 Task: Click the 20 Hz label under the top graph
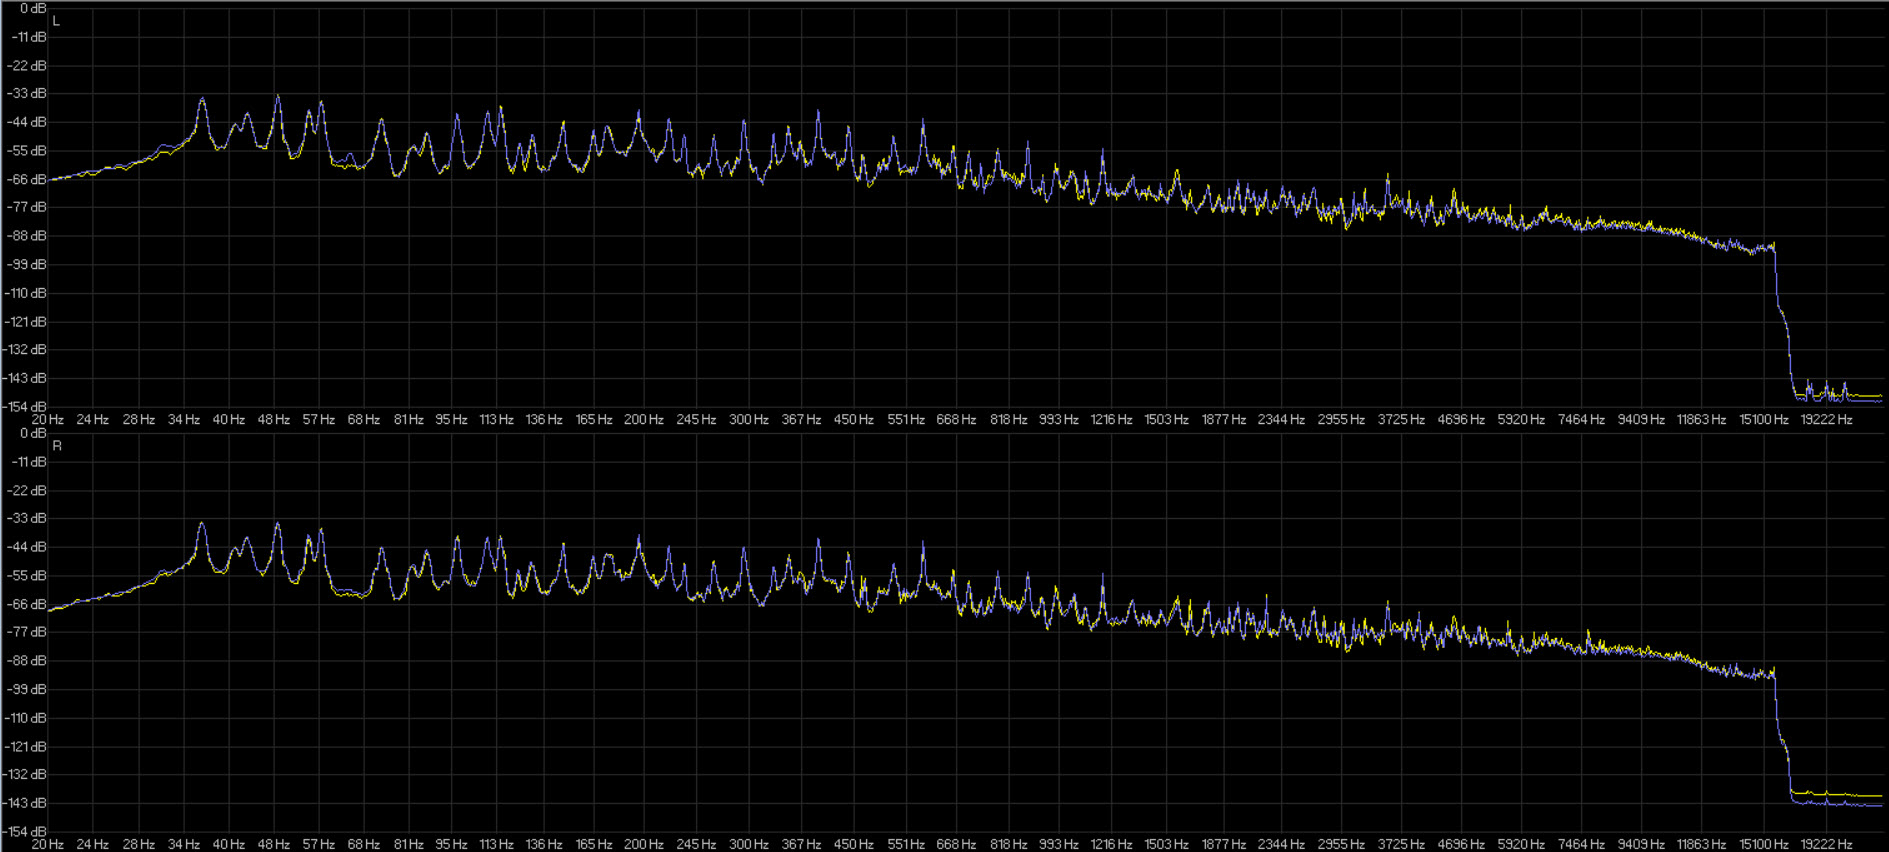click(47, 420)
